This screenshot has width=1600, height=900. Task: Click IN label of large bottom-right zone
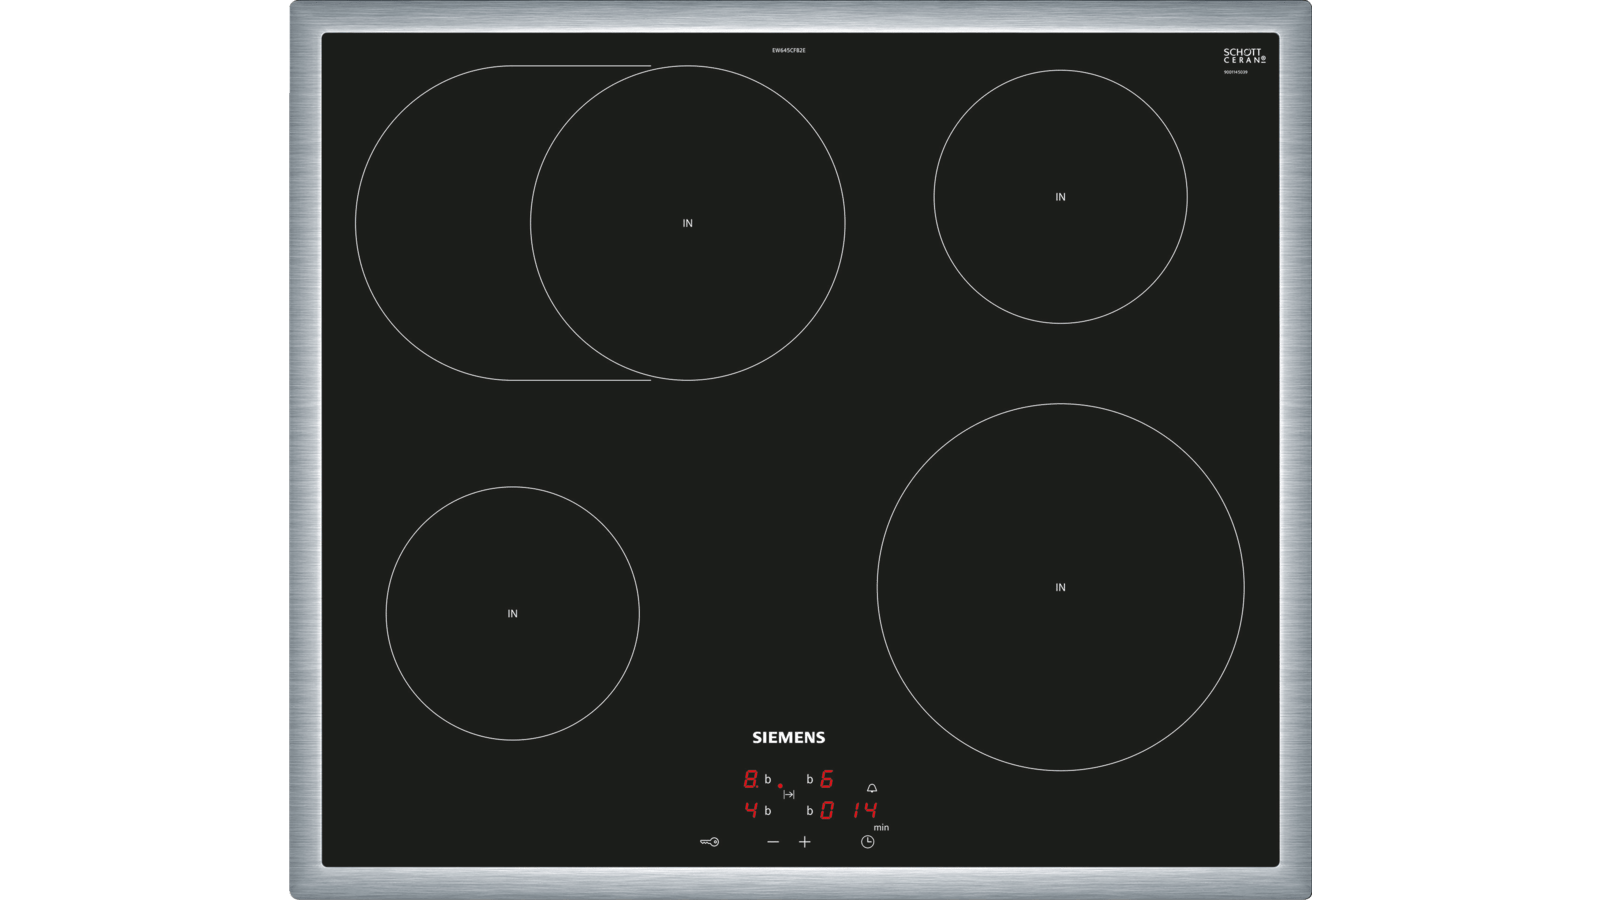click(1060, 588)
